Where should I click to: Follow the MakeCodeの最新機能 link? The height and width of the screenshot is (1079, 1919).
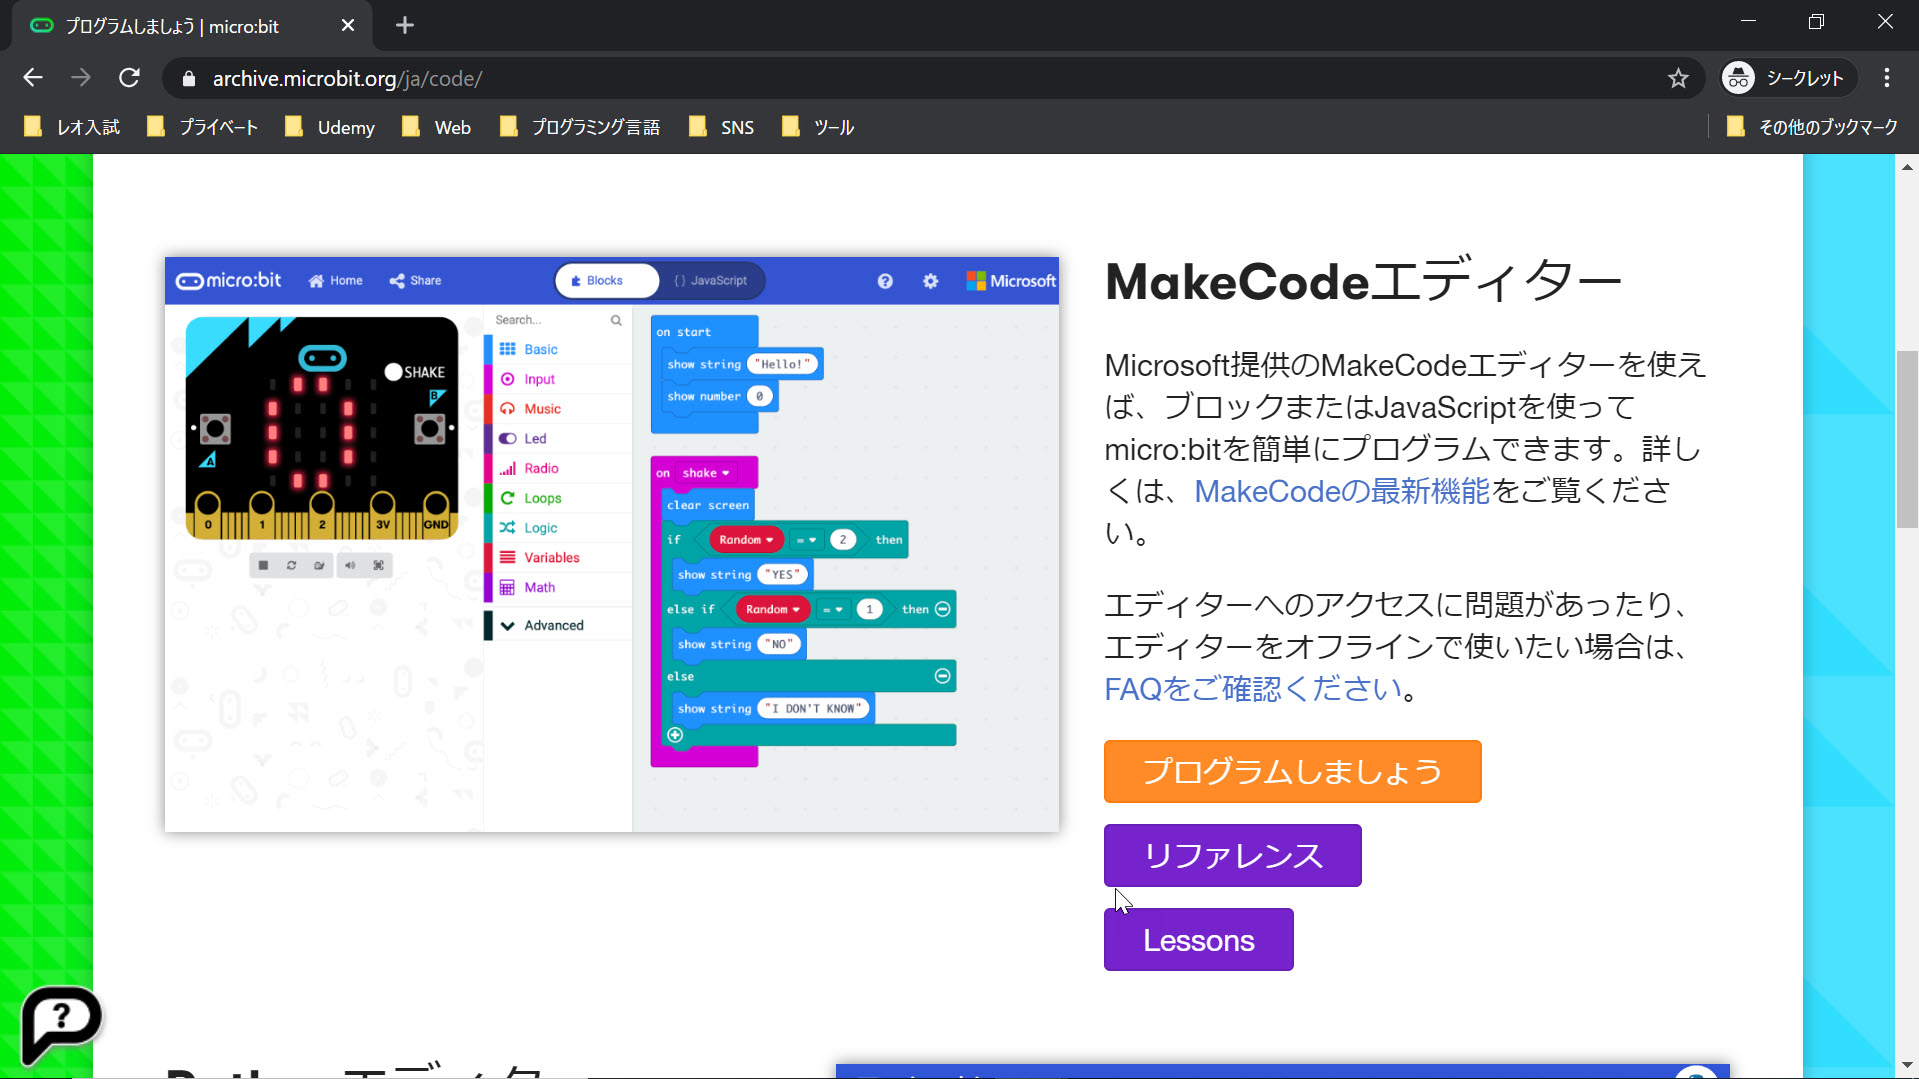[1342, 491]
